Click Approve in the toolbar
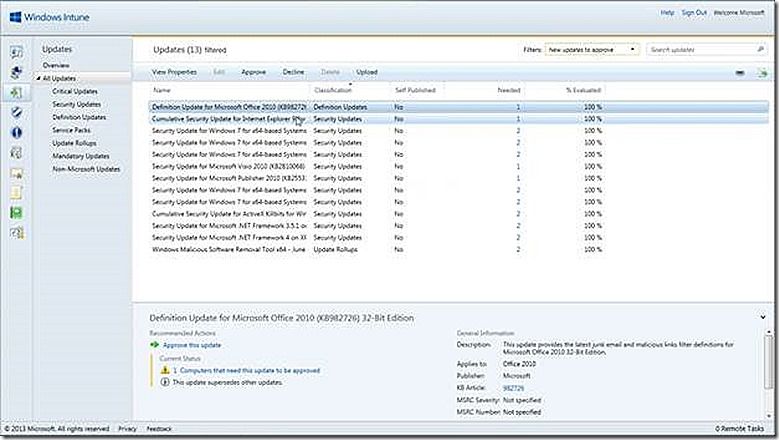 click(x=253, y=72)
